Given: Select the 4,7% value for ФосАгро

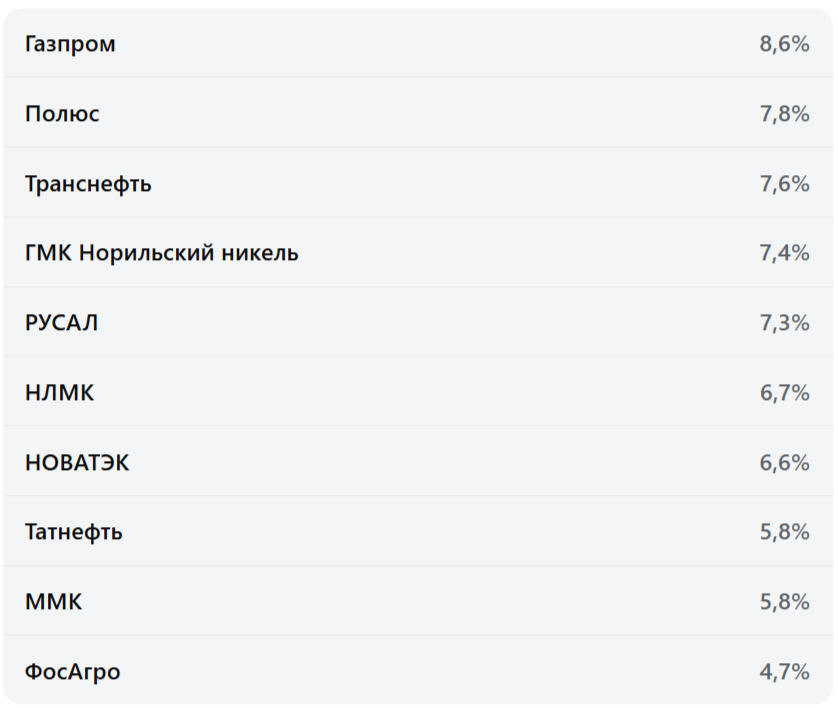Looking at the screenshot, I should 784,672.
